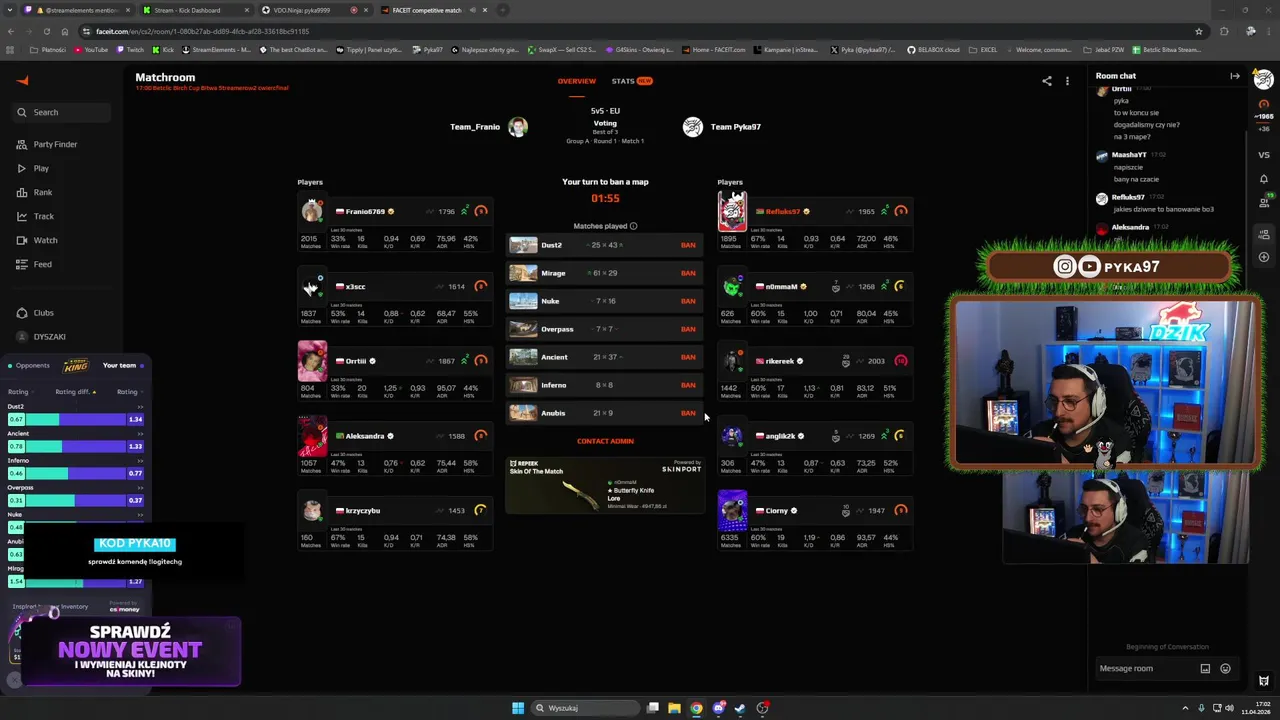Open player rikereek profile
Screen dimensions: 1280x720
tap(779, 361)
